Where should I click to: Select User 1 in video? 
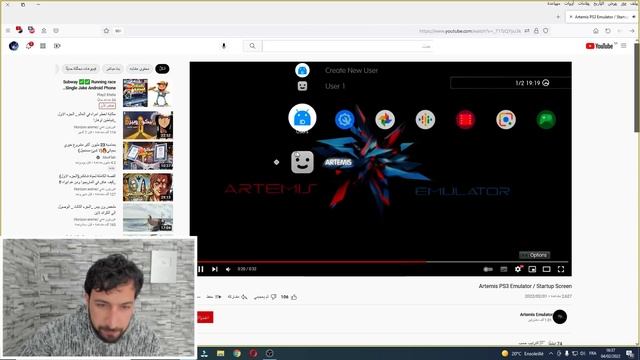tap(335, 86)
